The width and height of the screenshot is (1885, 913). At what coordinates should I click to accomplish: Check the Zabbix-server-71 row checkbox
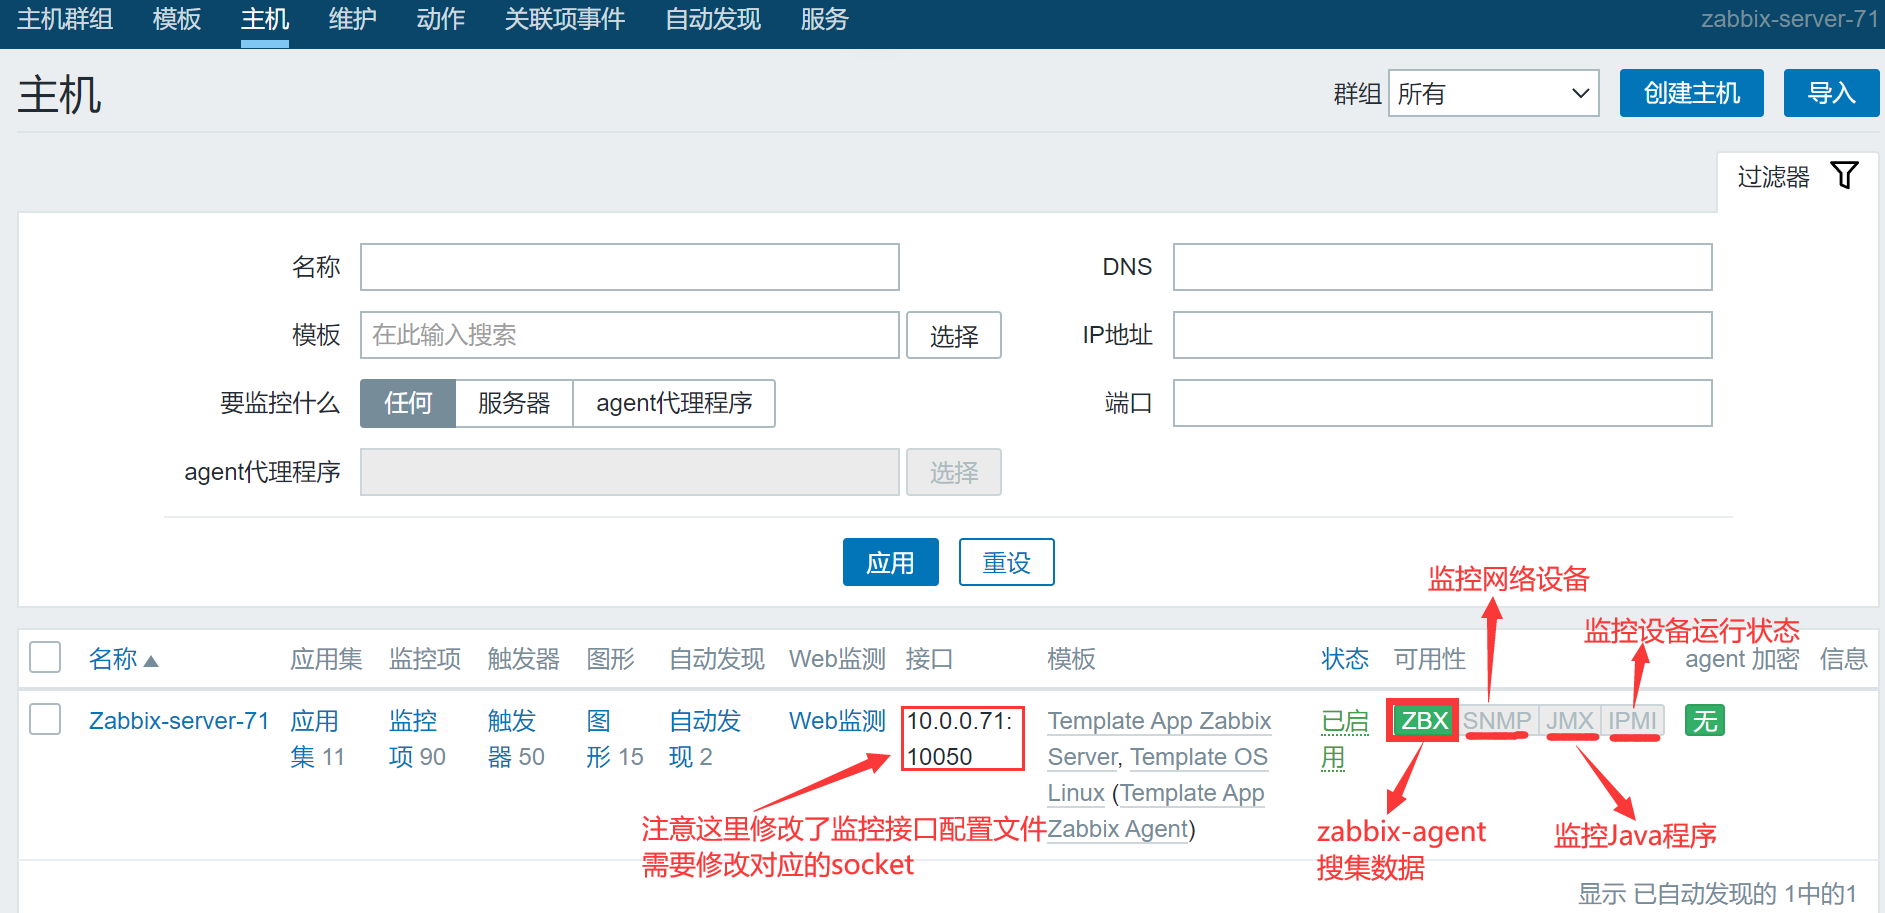pos(45,719)
